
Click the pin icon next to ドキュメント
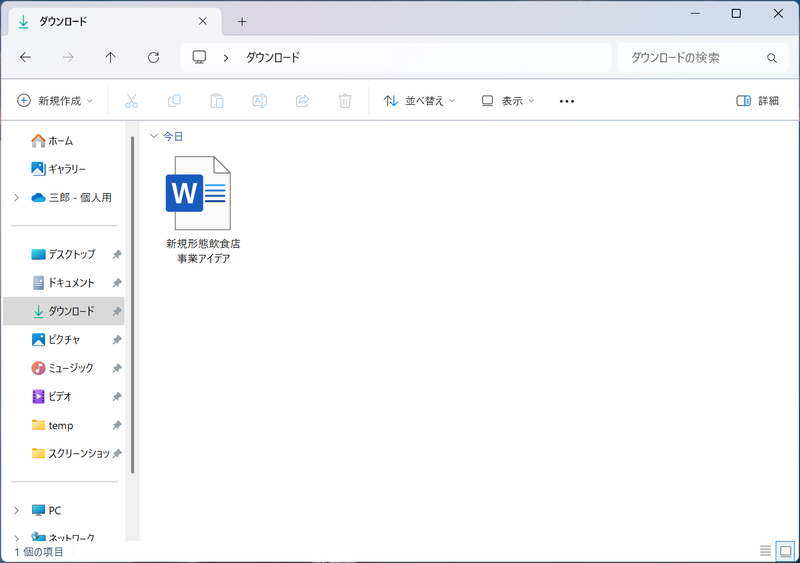[117, 283]
